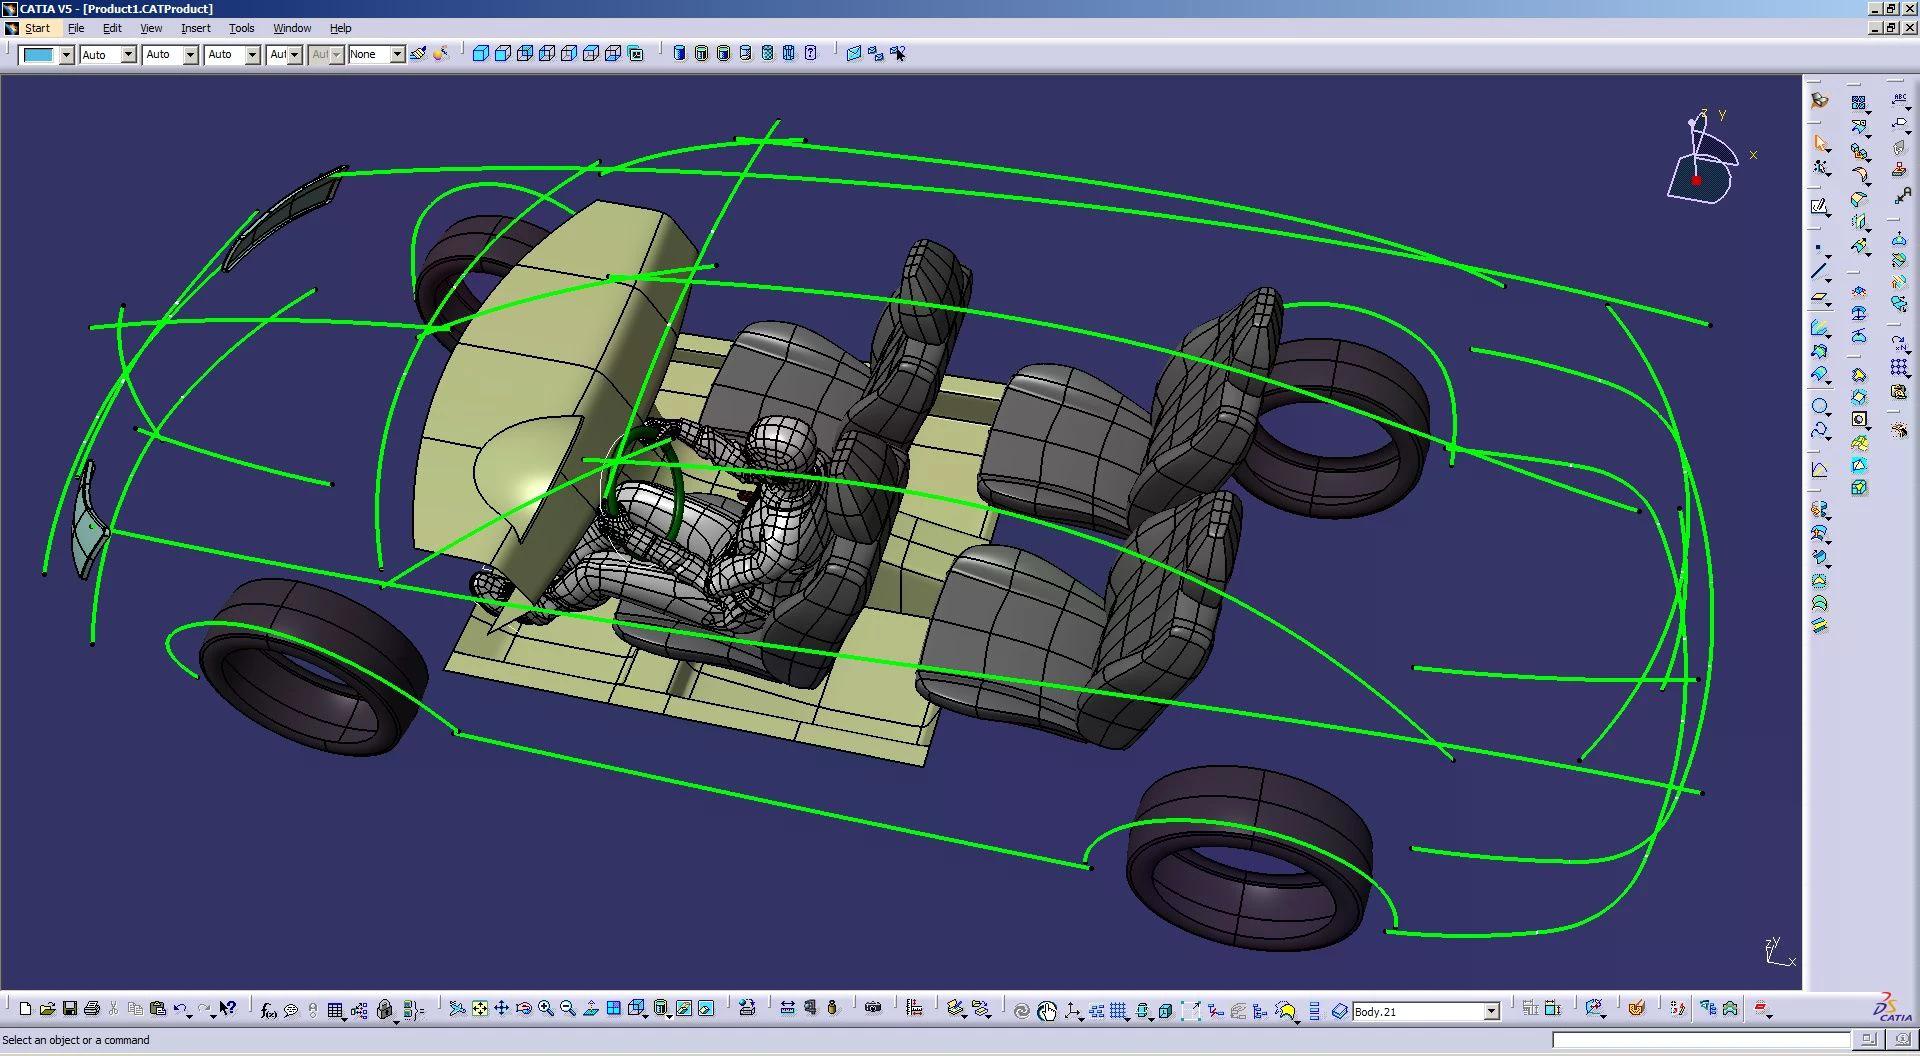Image resolution: width=1920 pixels, height=1056 pixels.
Task: Click the Print icon
Action: (x=92, y=1009)
